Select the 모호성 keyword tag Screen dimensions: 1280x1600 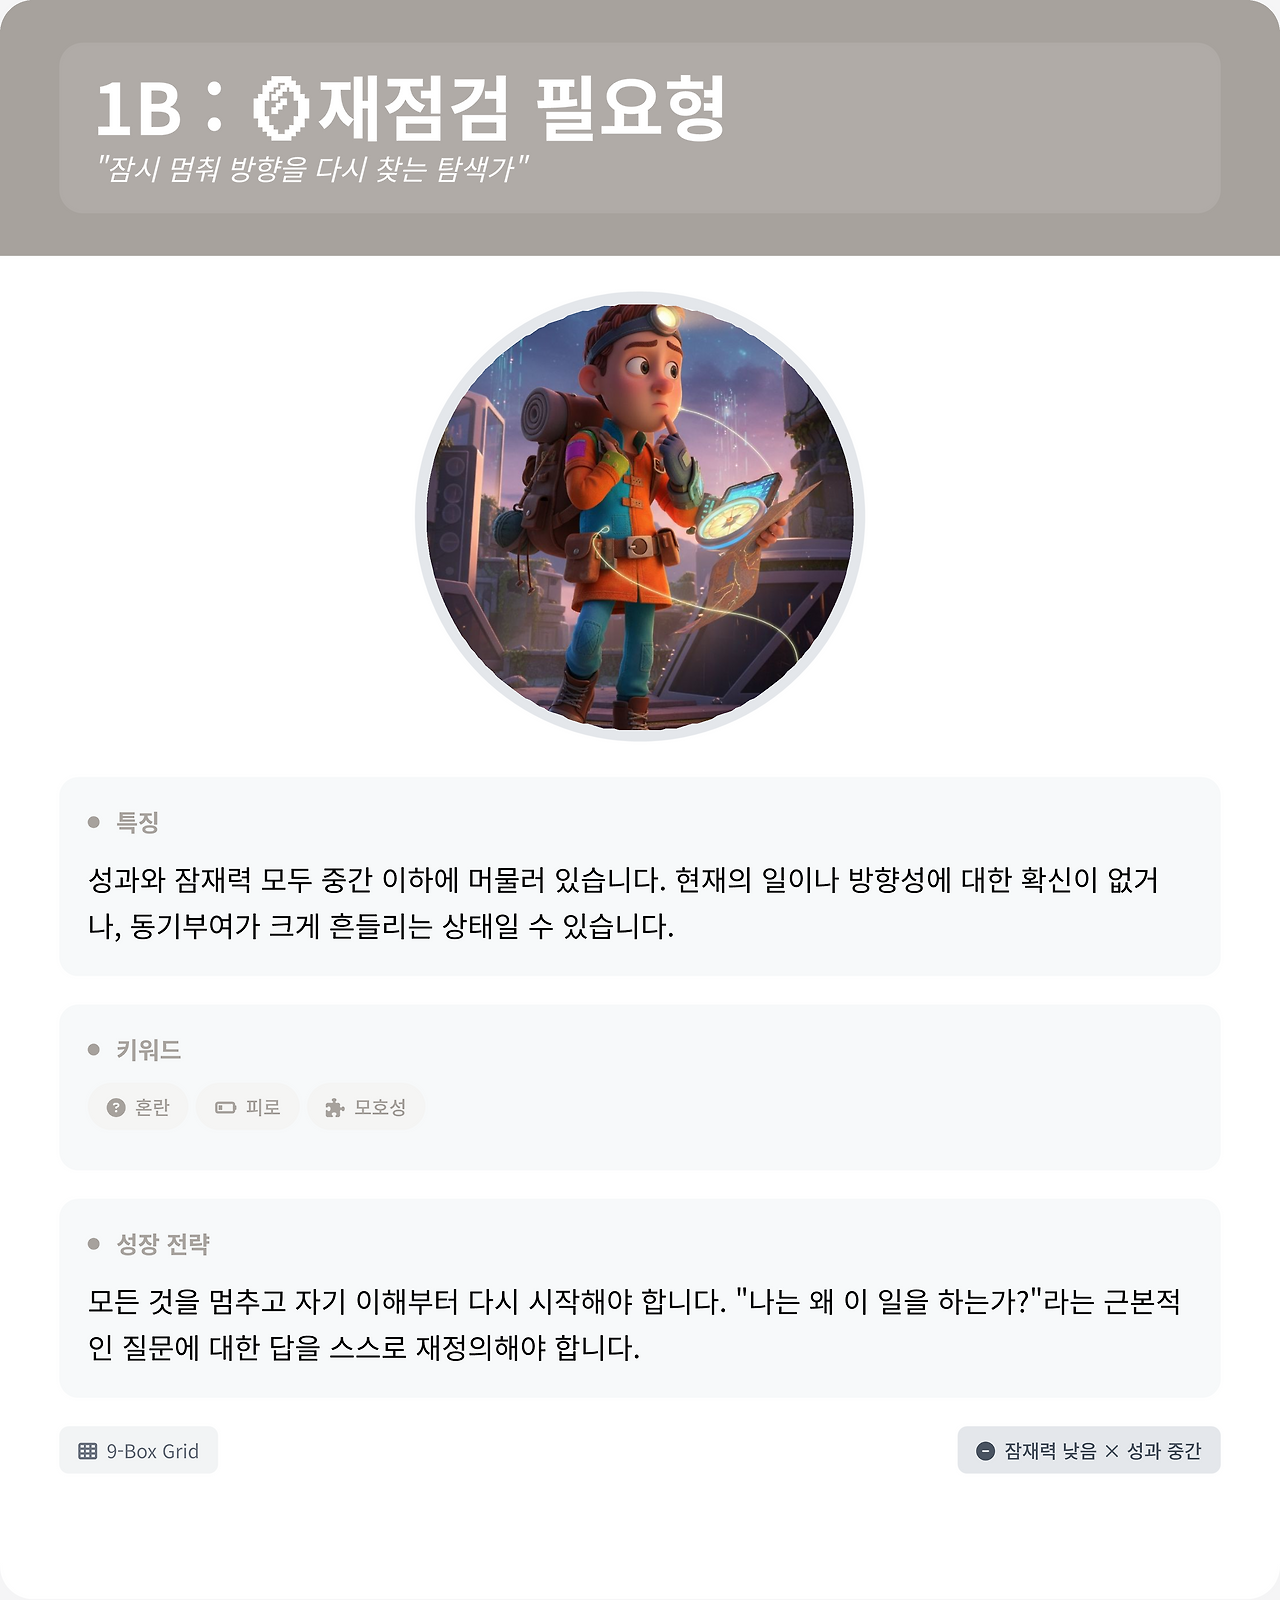[x=366, y=1107]
